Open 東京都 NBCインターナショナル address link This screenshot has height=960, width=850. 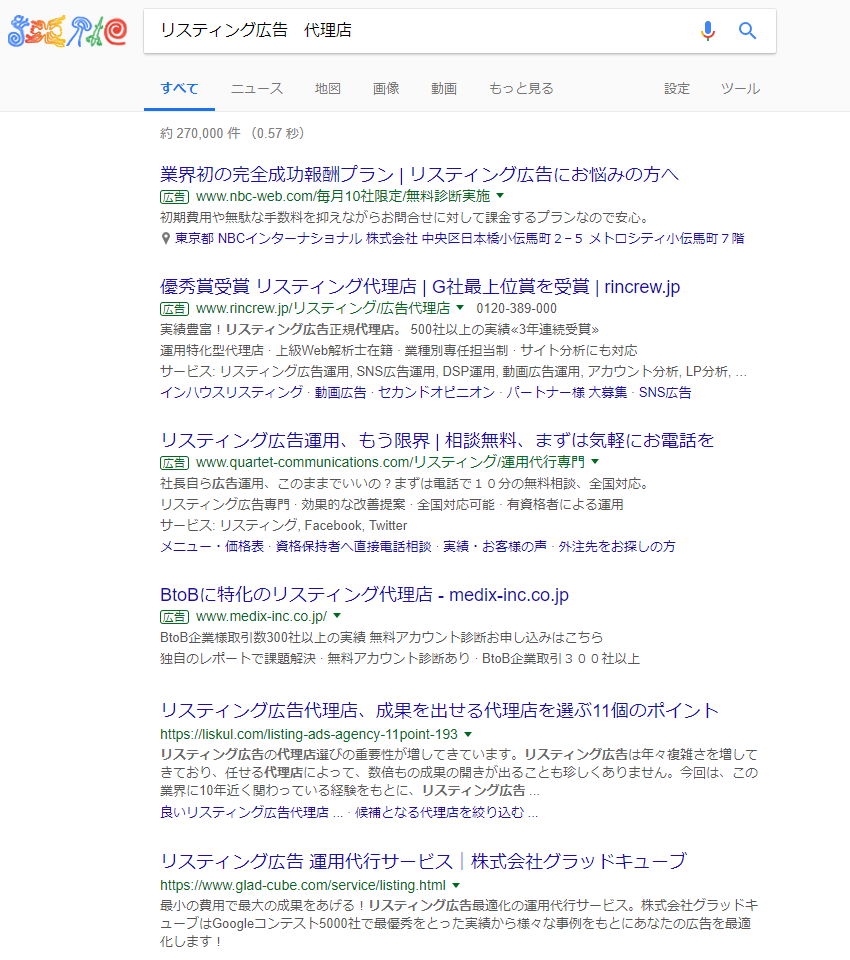pos(459,238)
